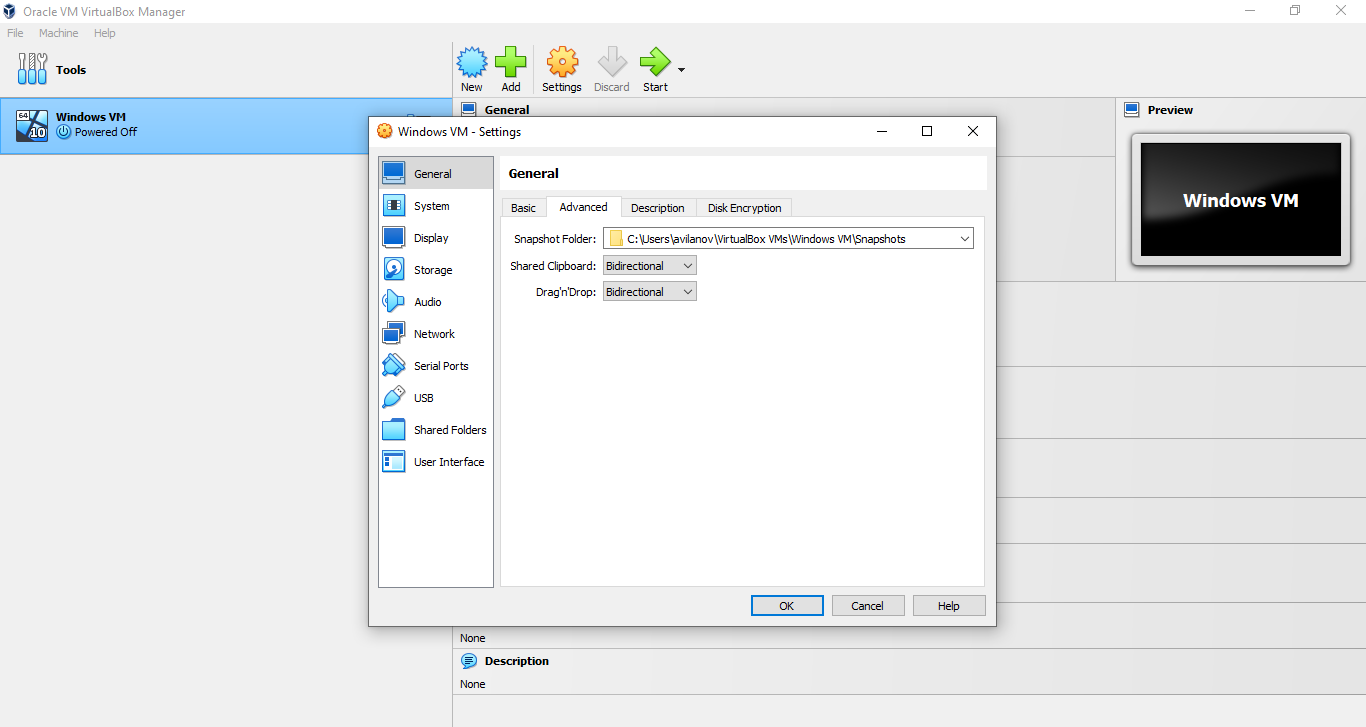Open the File menu
This screenshot has height=727, width=1366.
click(x=15, y=33)
